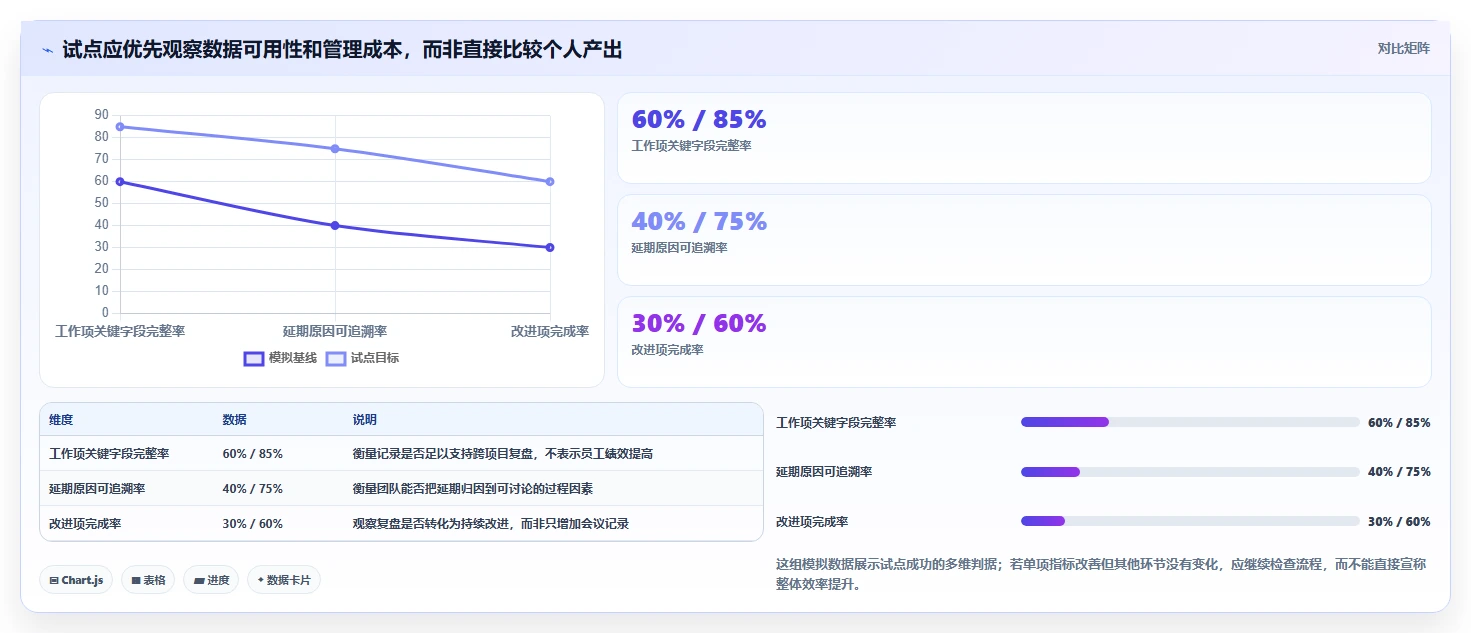Click the 60% / 85% data card
This screenshot has width=1471, height=633.
coord(1024,138)
